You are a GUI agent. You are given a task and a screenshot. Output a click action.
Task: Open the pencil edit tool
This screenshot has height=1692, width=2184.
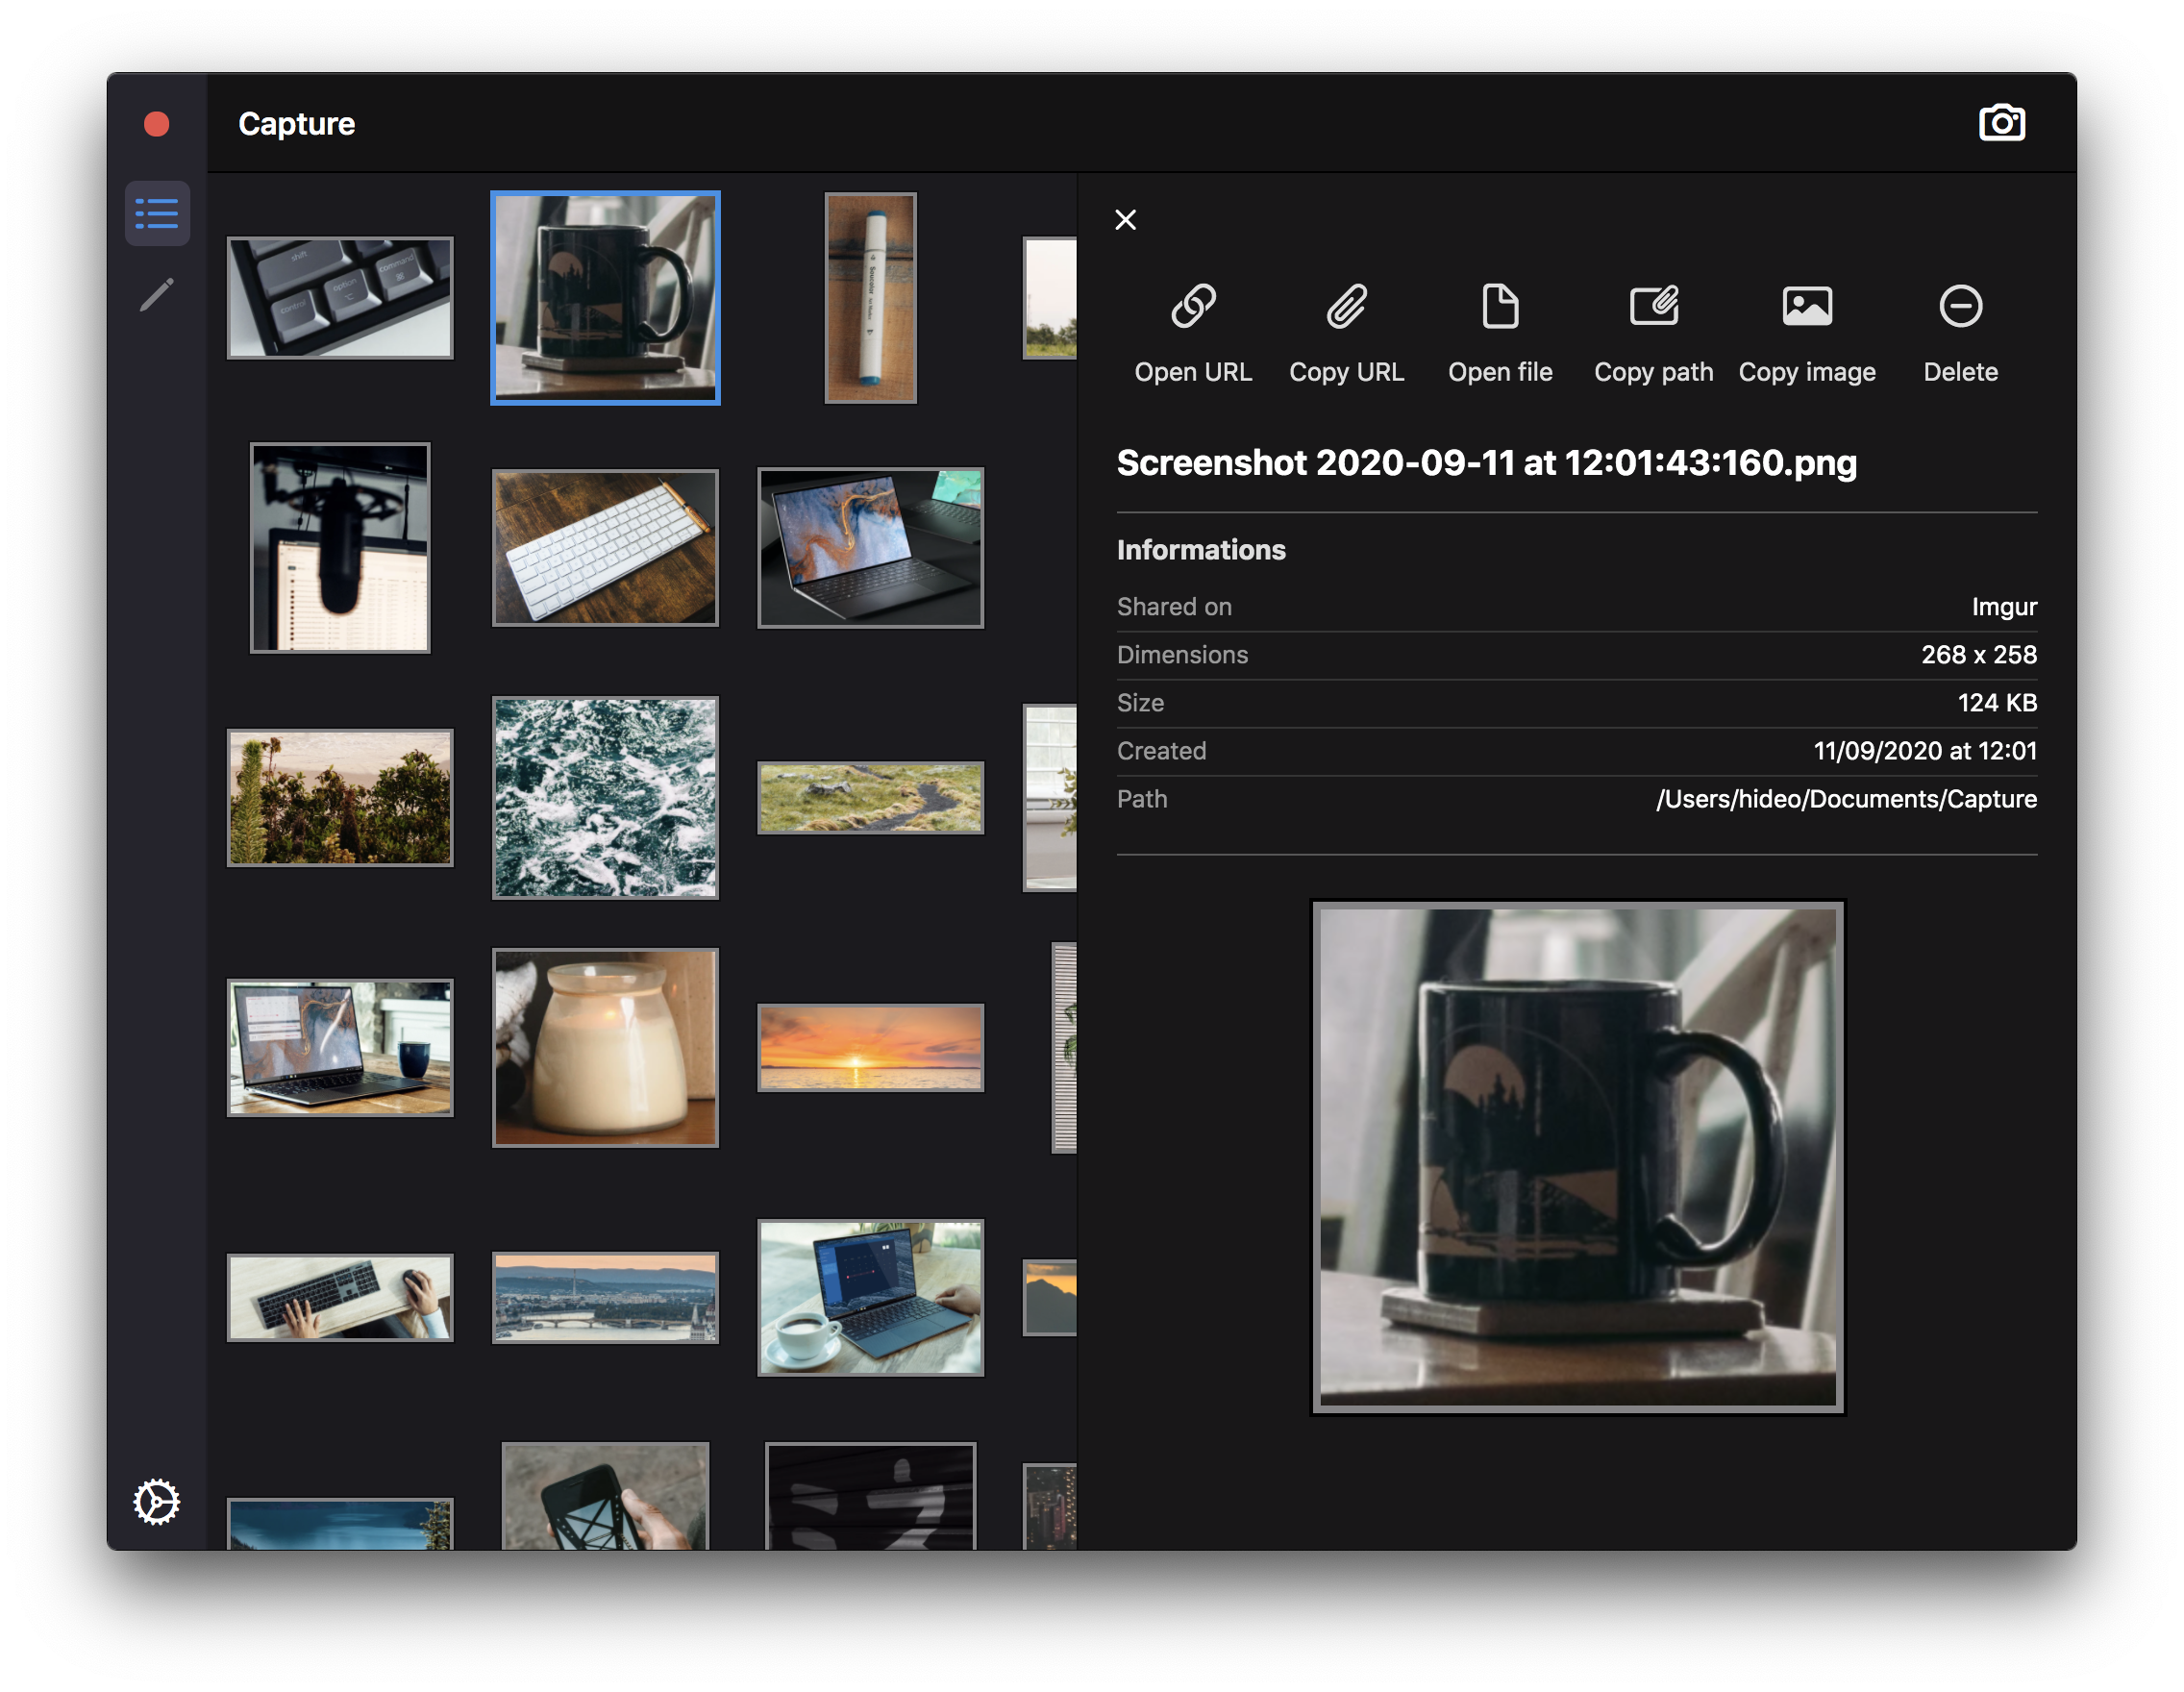157,294
